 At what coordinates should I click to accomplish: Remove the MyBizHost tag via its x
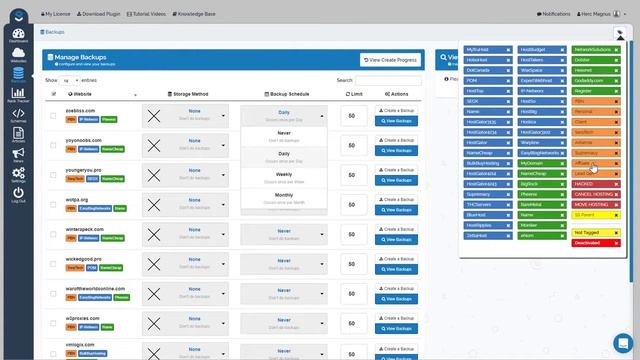[508, 50]
